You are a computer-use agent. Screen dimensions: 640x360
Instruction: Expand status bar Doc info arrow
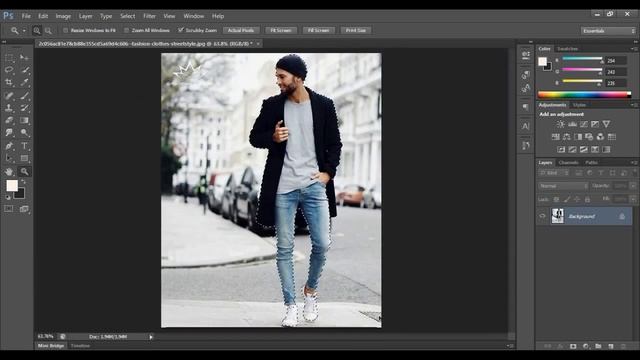point(151,337)
